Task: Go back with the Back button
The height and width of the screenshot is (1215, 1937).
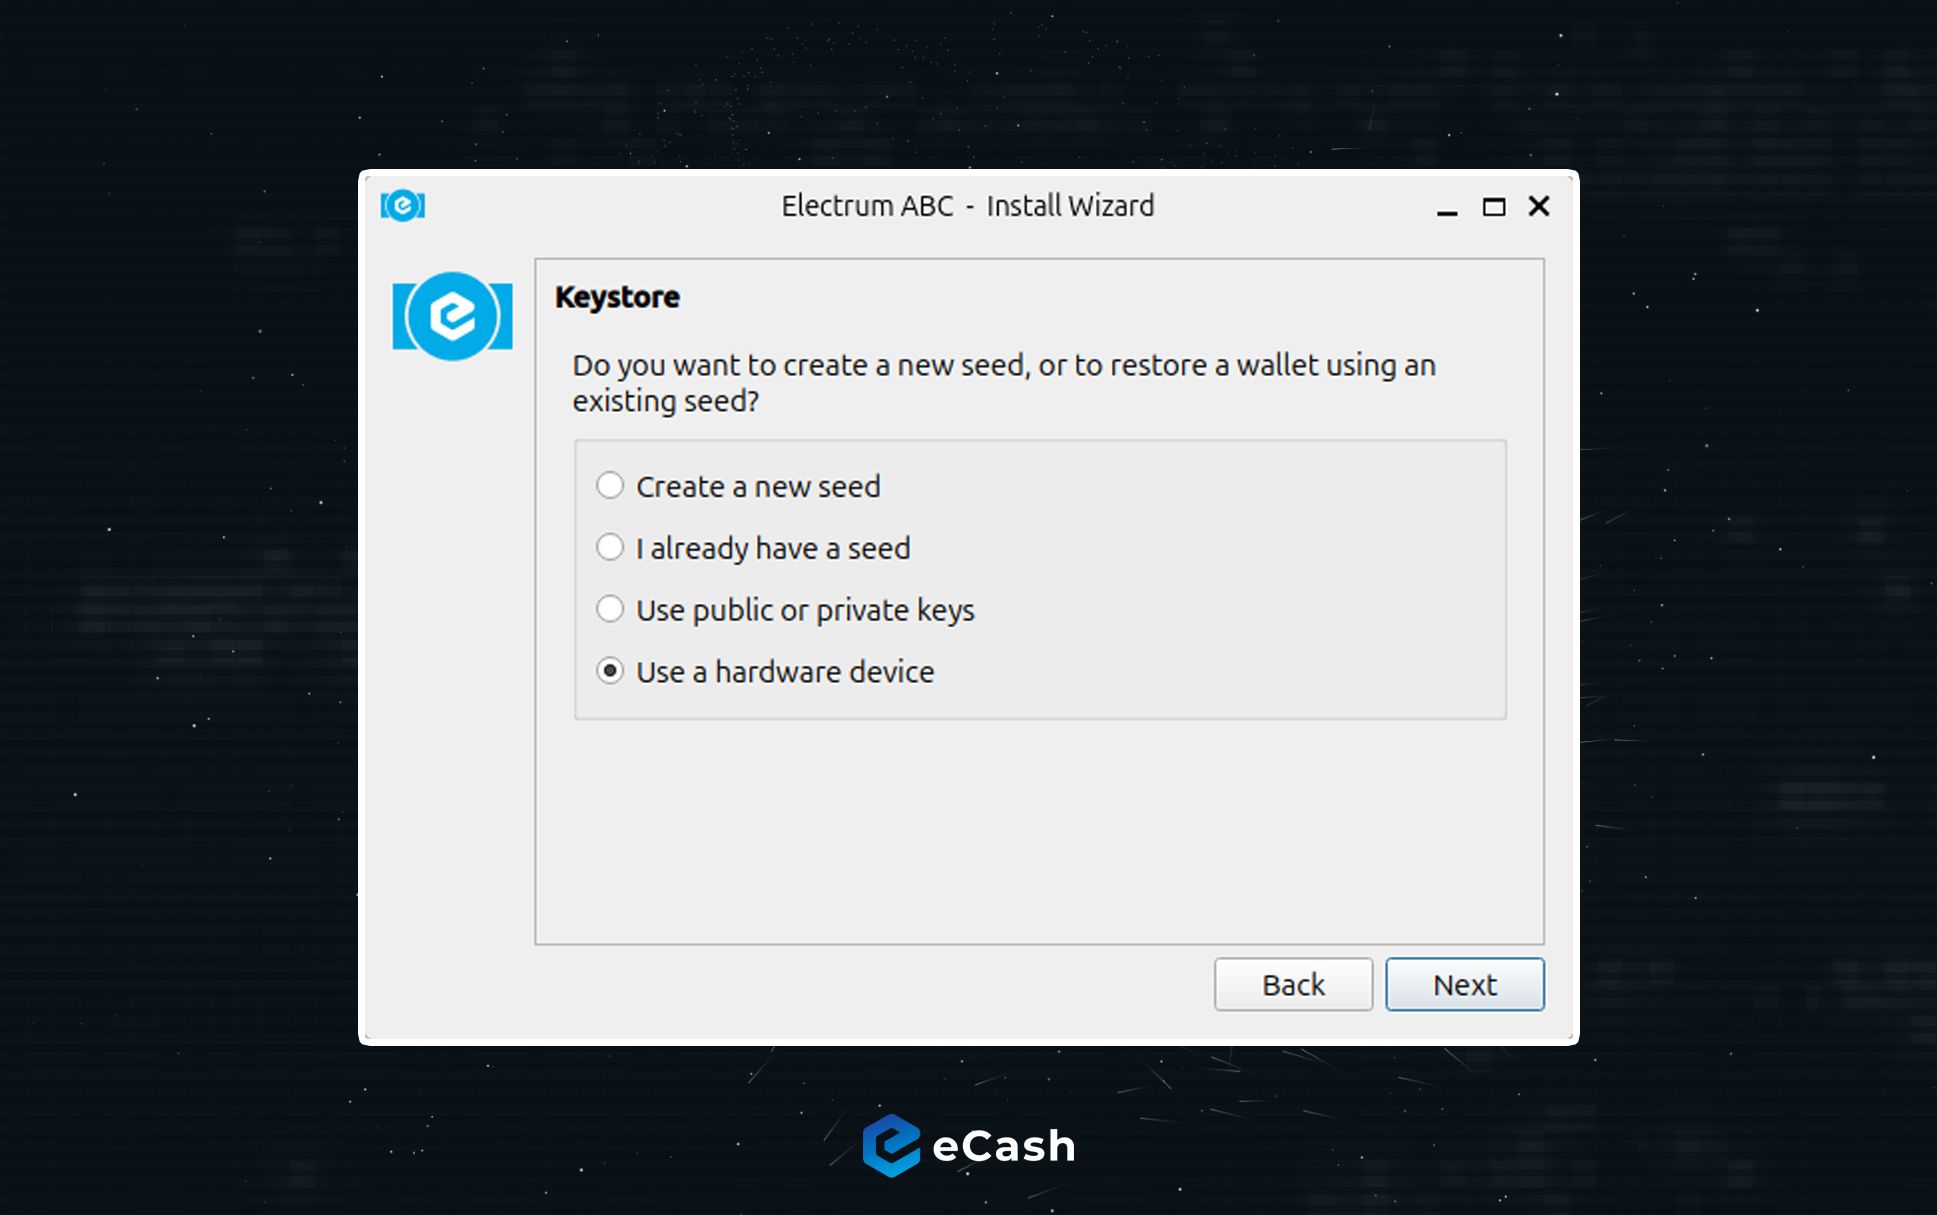Action: (x=1293, y=985)
